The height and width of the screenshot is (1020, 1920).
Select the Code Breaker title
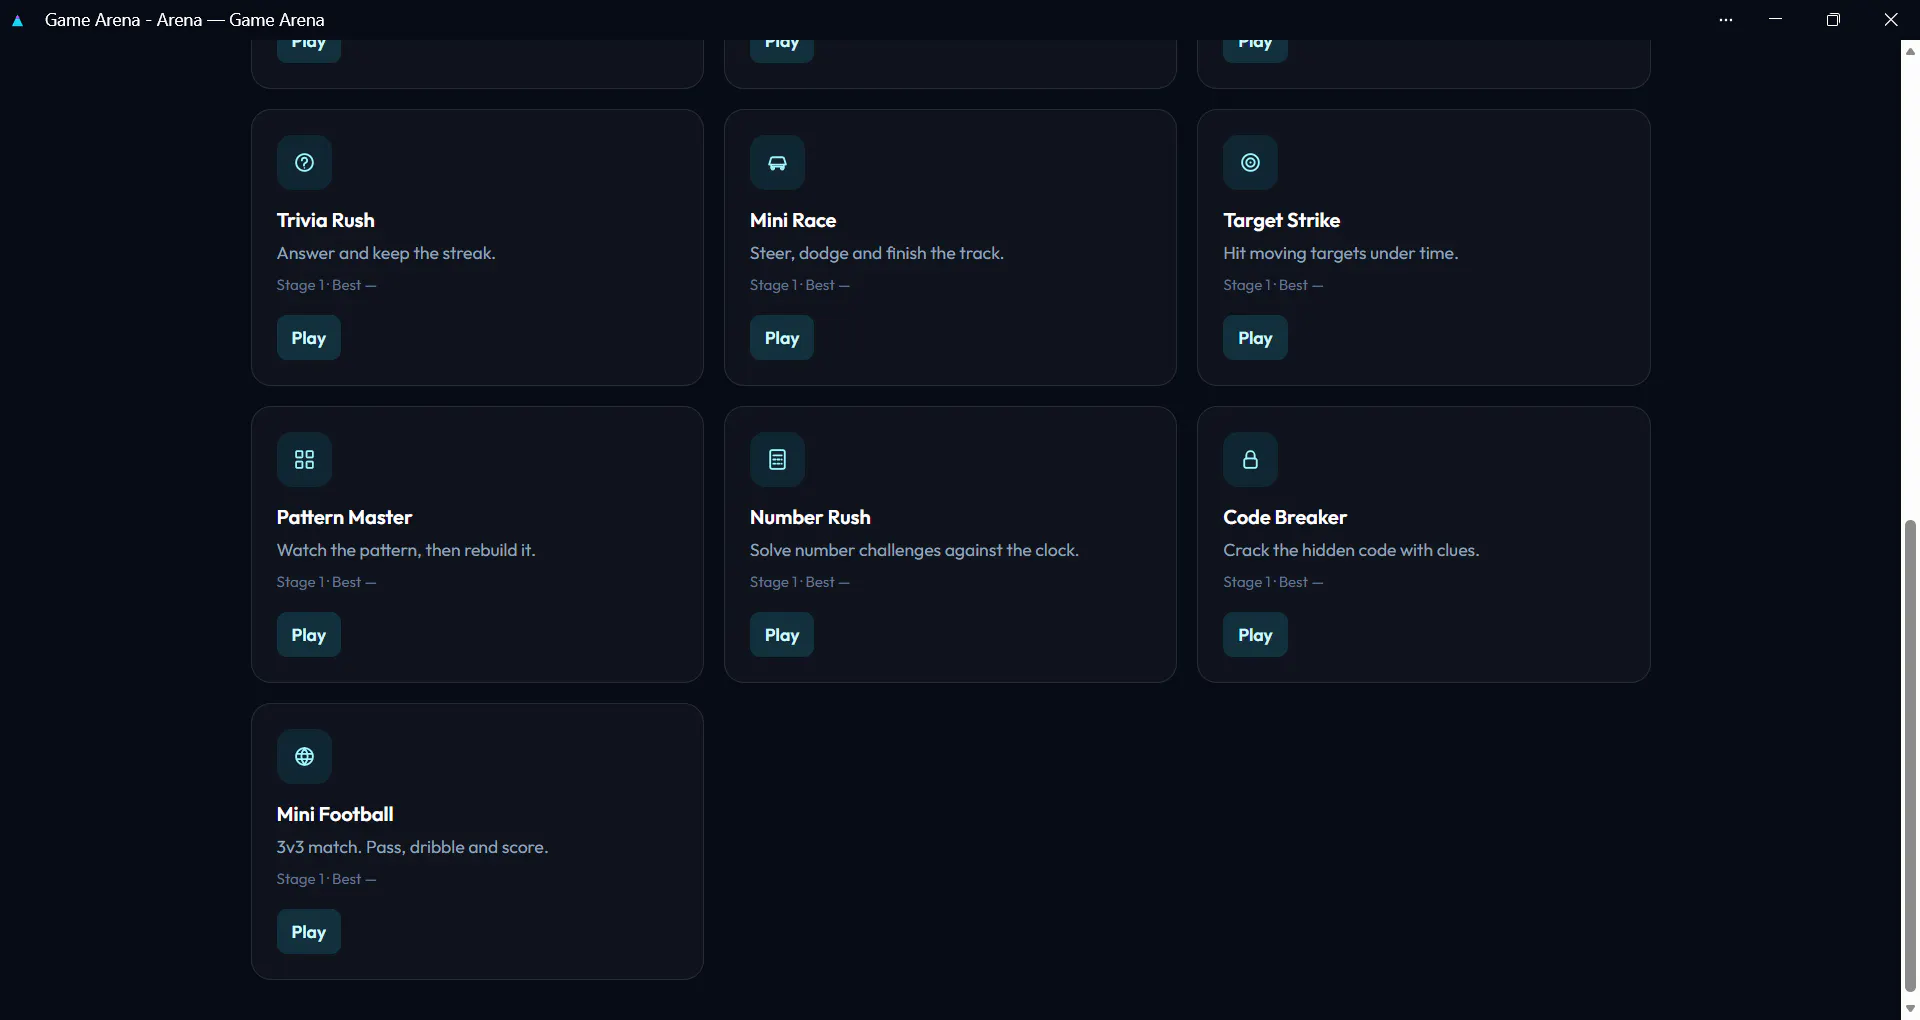coord(1285,517)
